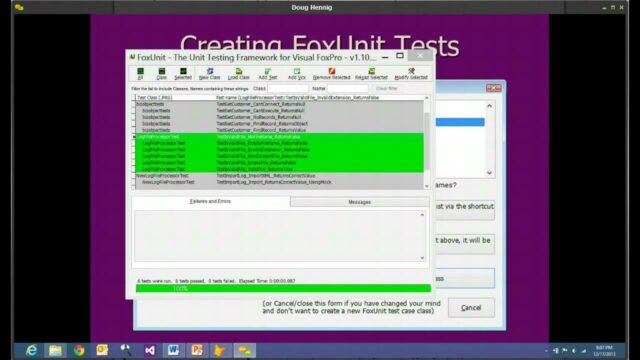Open Word from the taskbar
640x360 pixels.
[x=173, y=350]
